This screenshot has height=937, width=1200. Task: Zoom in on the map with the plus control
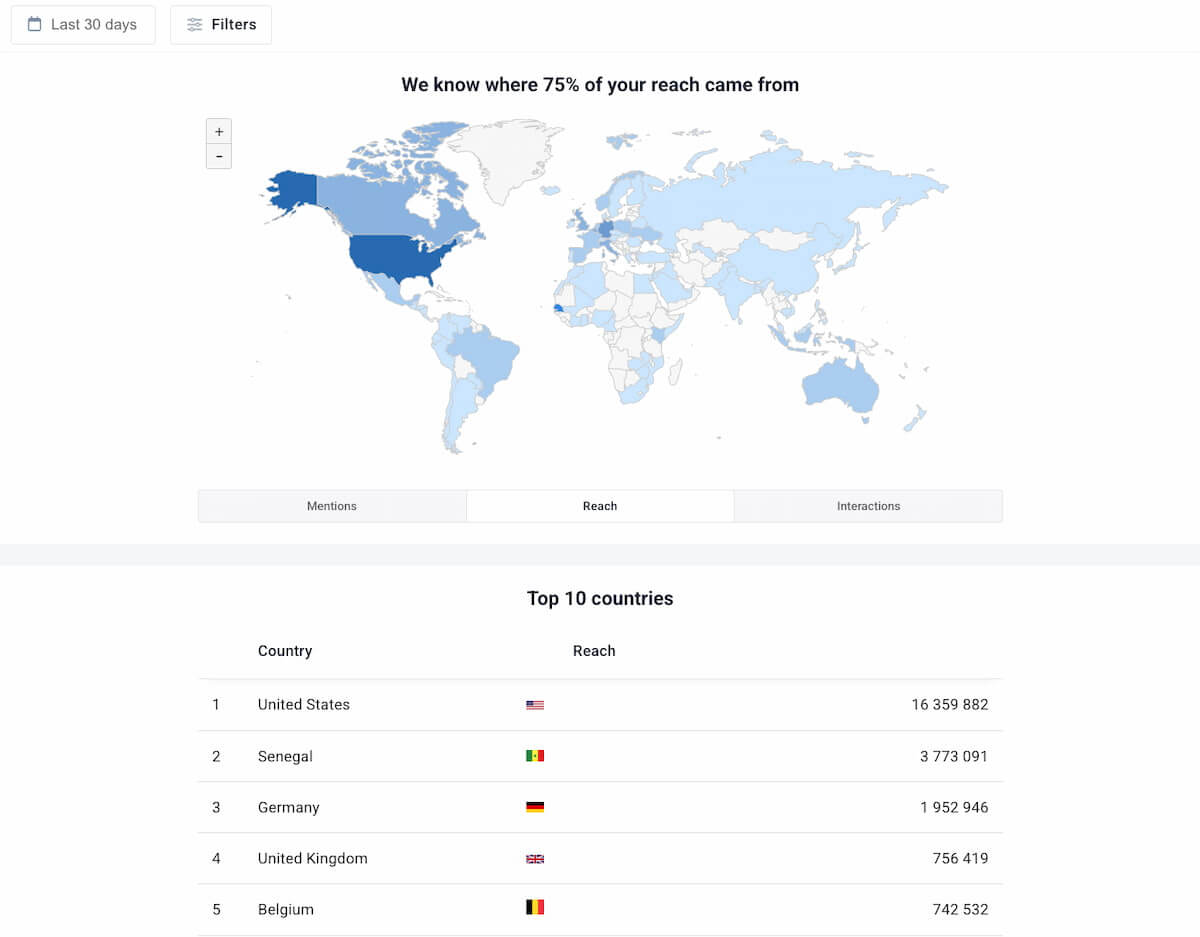point(219,130)
